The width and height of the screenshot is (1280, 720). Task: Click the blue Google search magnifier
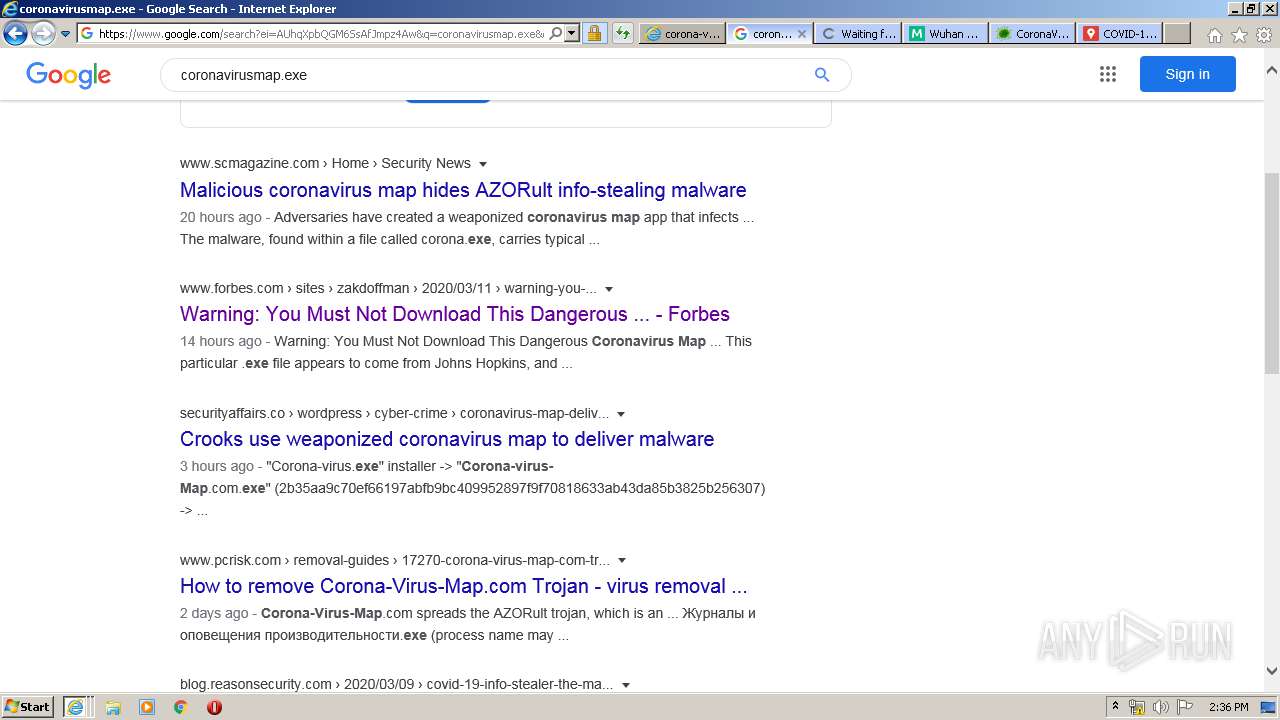[822, 75]
